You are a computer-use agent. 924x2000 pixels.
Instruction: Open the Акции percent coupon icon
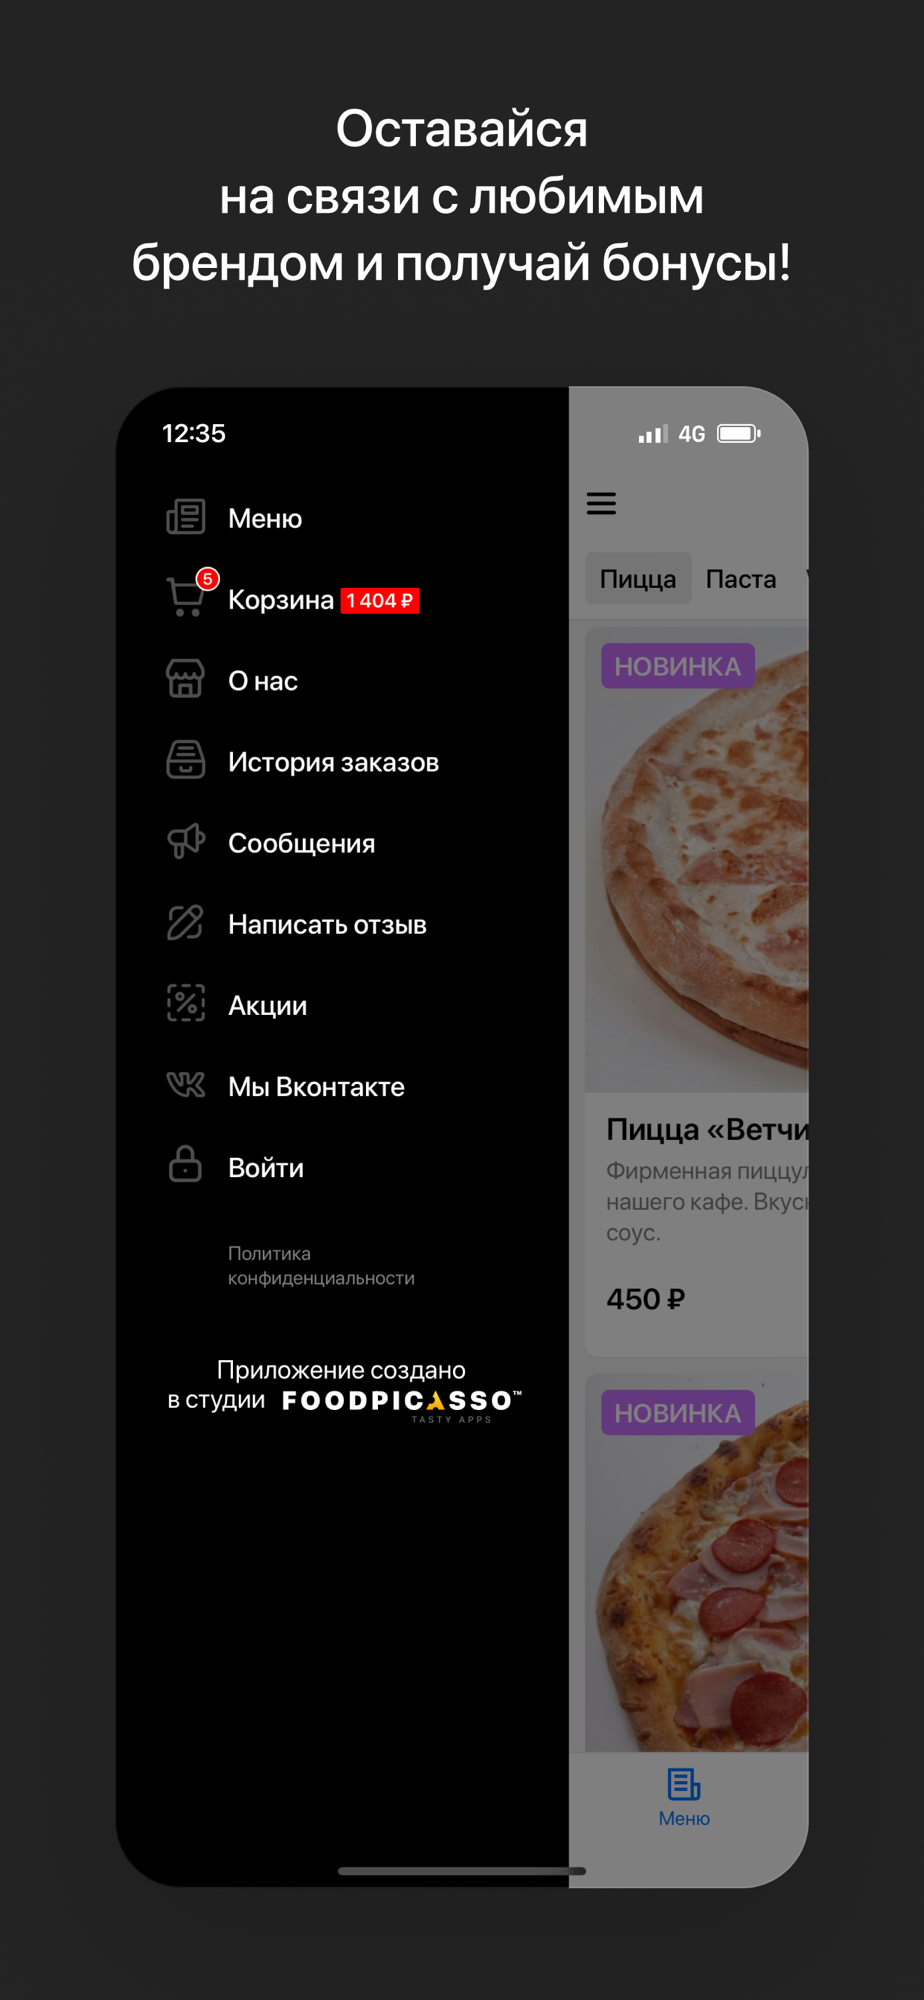[186, 1004]
